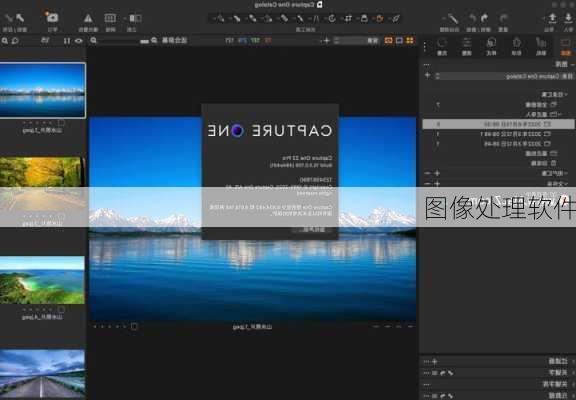Select the Loupe cursor tool
Screen dimensions: 576x400
364,18
